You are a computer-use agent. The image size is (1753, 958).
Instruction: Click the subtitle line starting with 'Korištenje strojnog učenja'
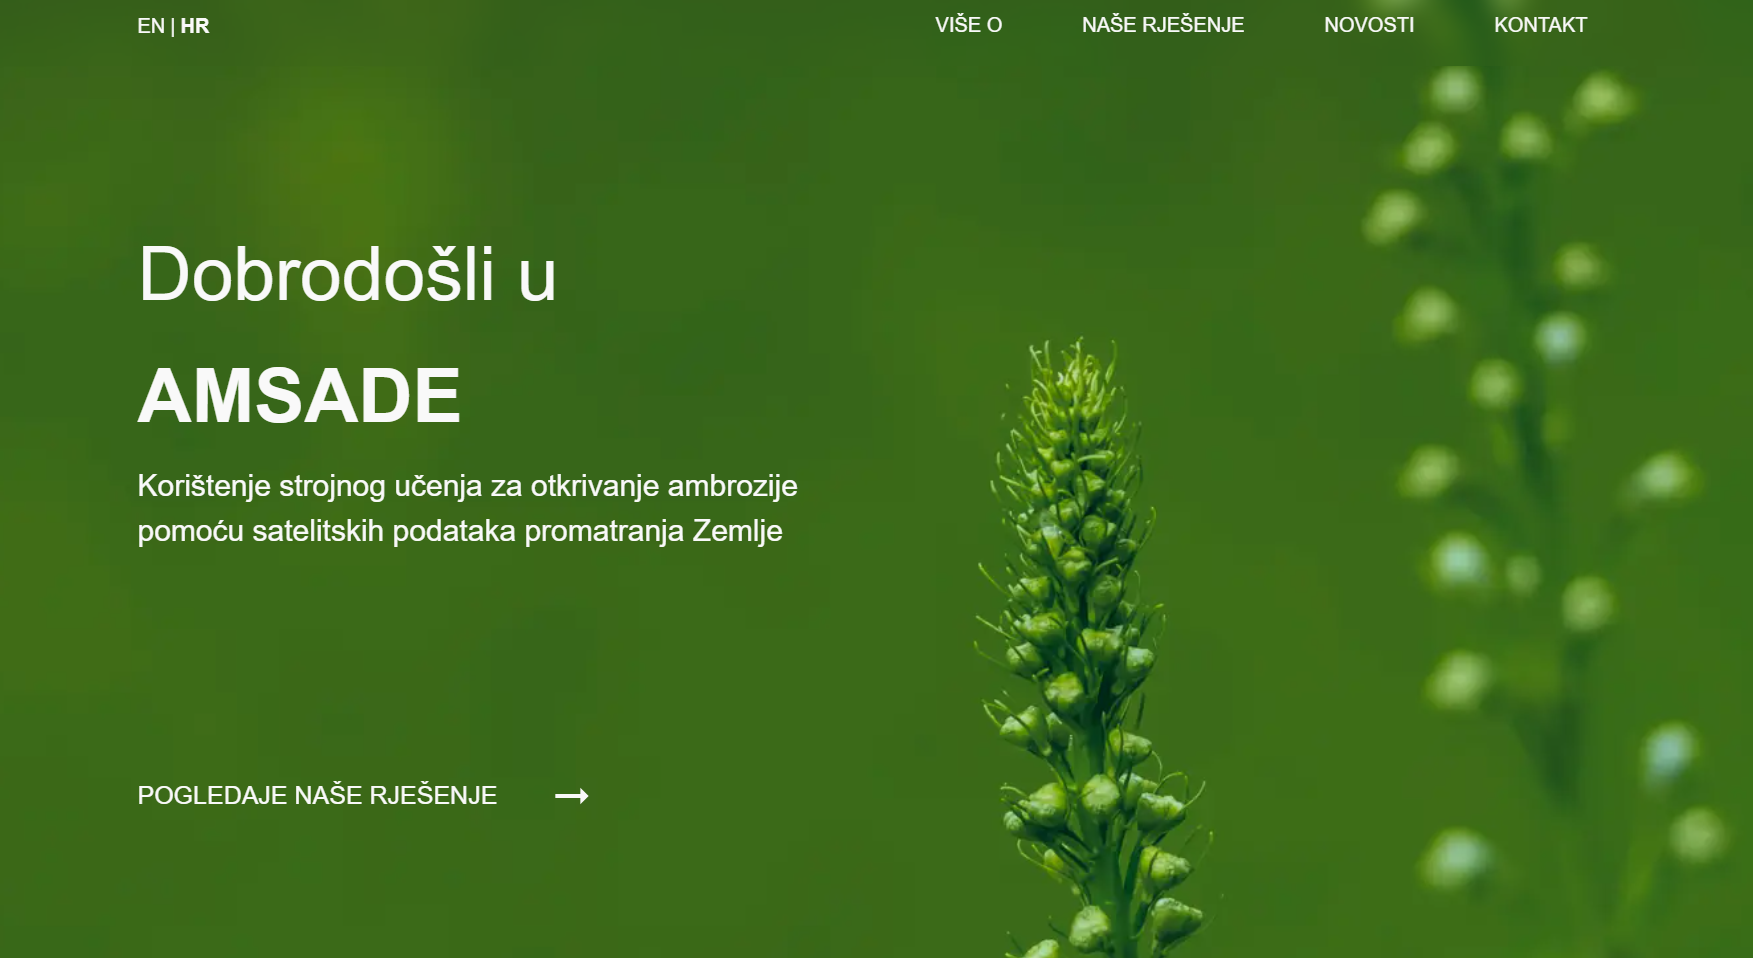467,486
